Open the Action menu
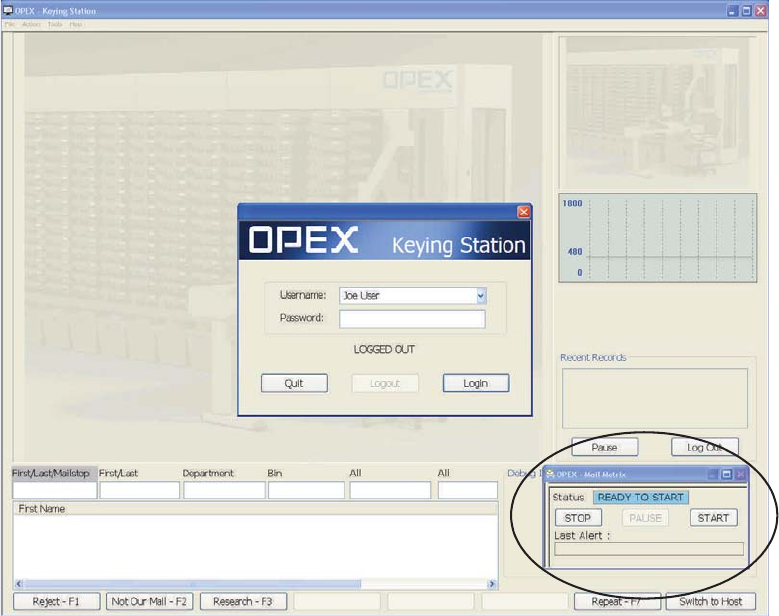Viewport: 779px width, 616px height. point(31,24)
